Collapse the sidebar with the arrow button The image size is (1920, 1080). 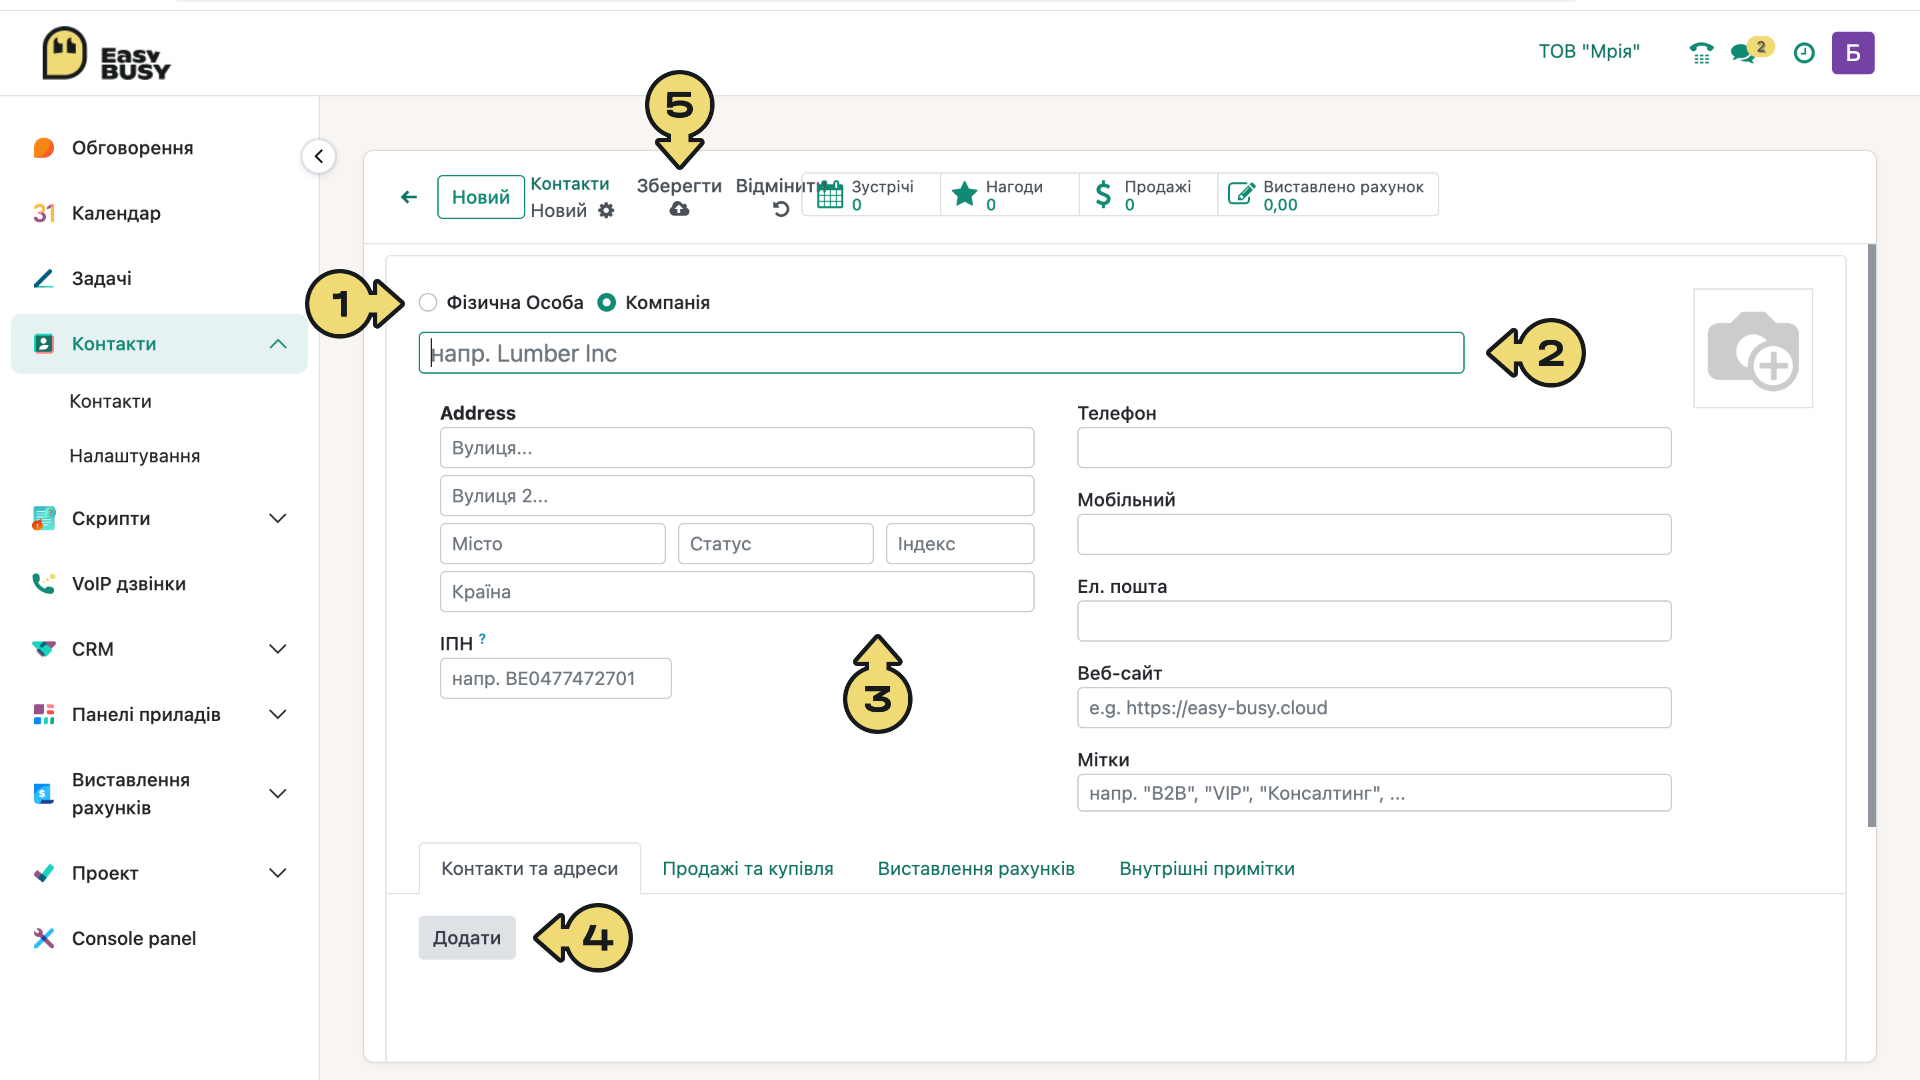tap(319, 156)
